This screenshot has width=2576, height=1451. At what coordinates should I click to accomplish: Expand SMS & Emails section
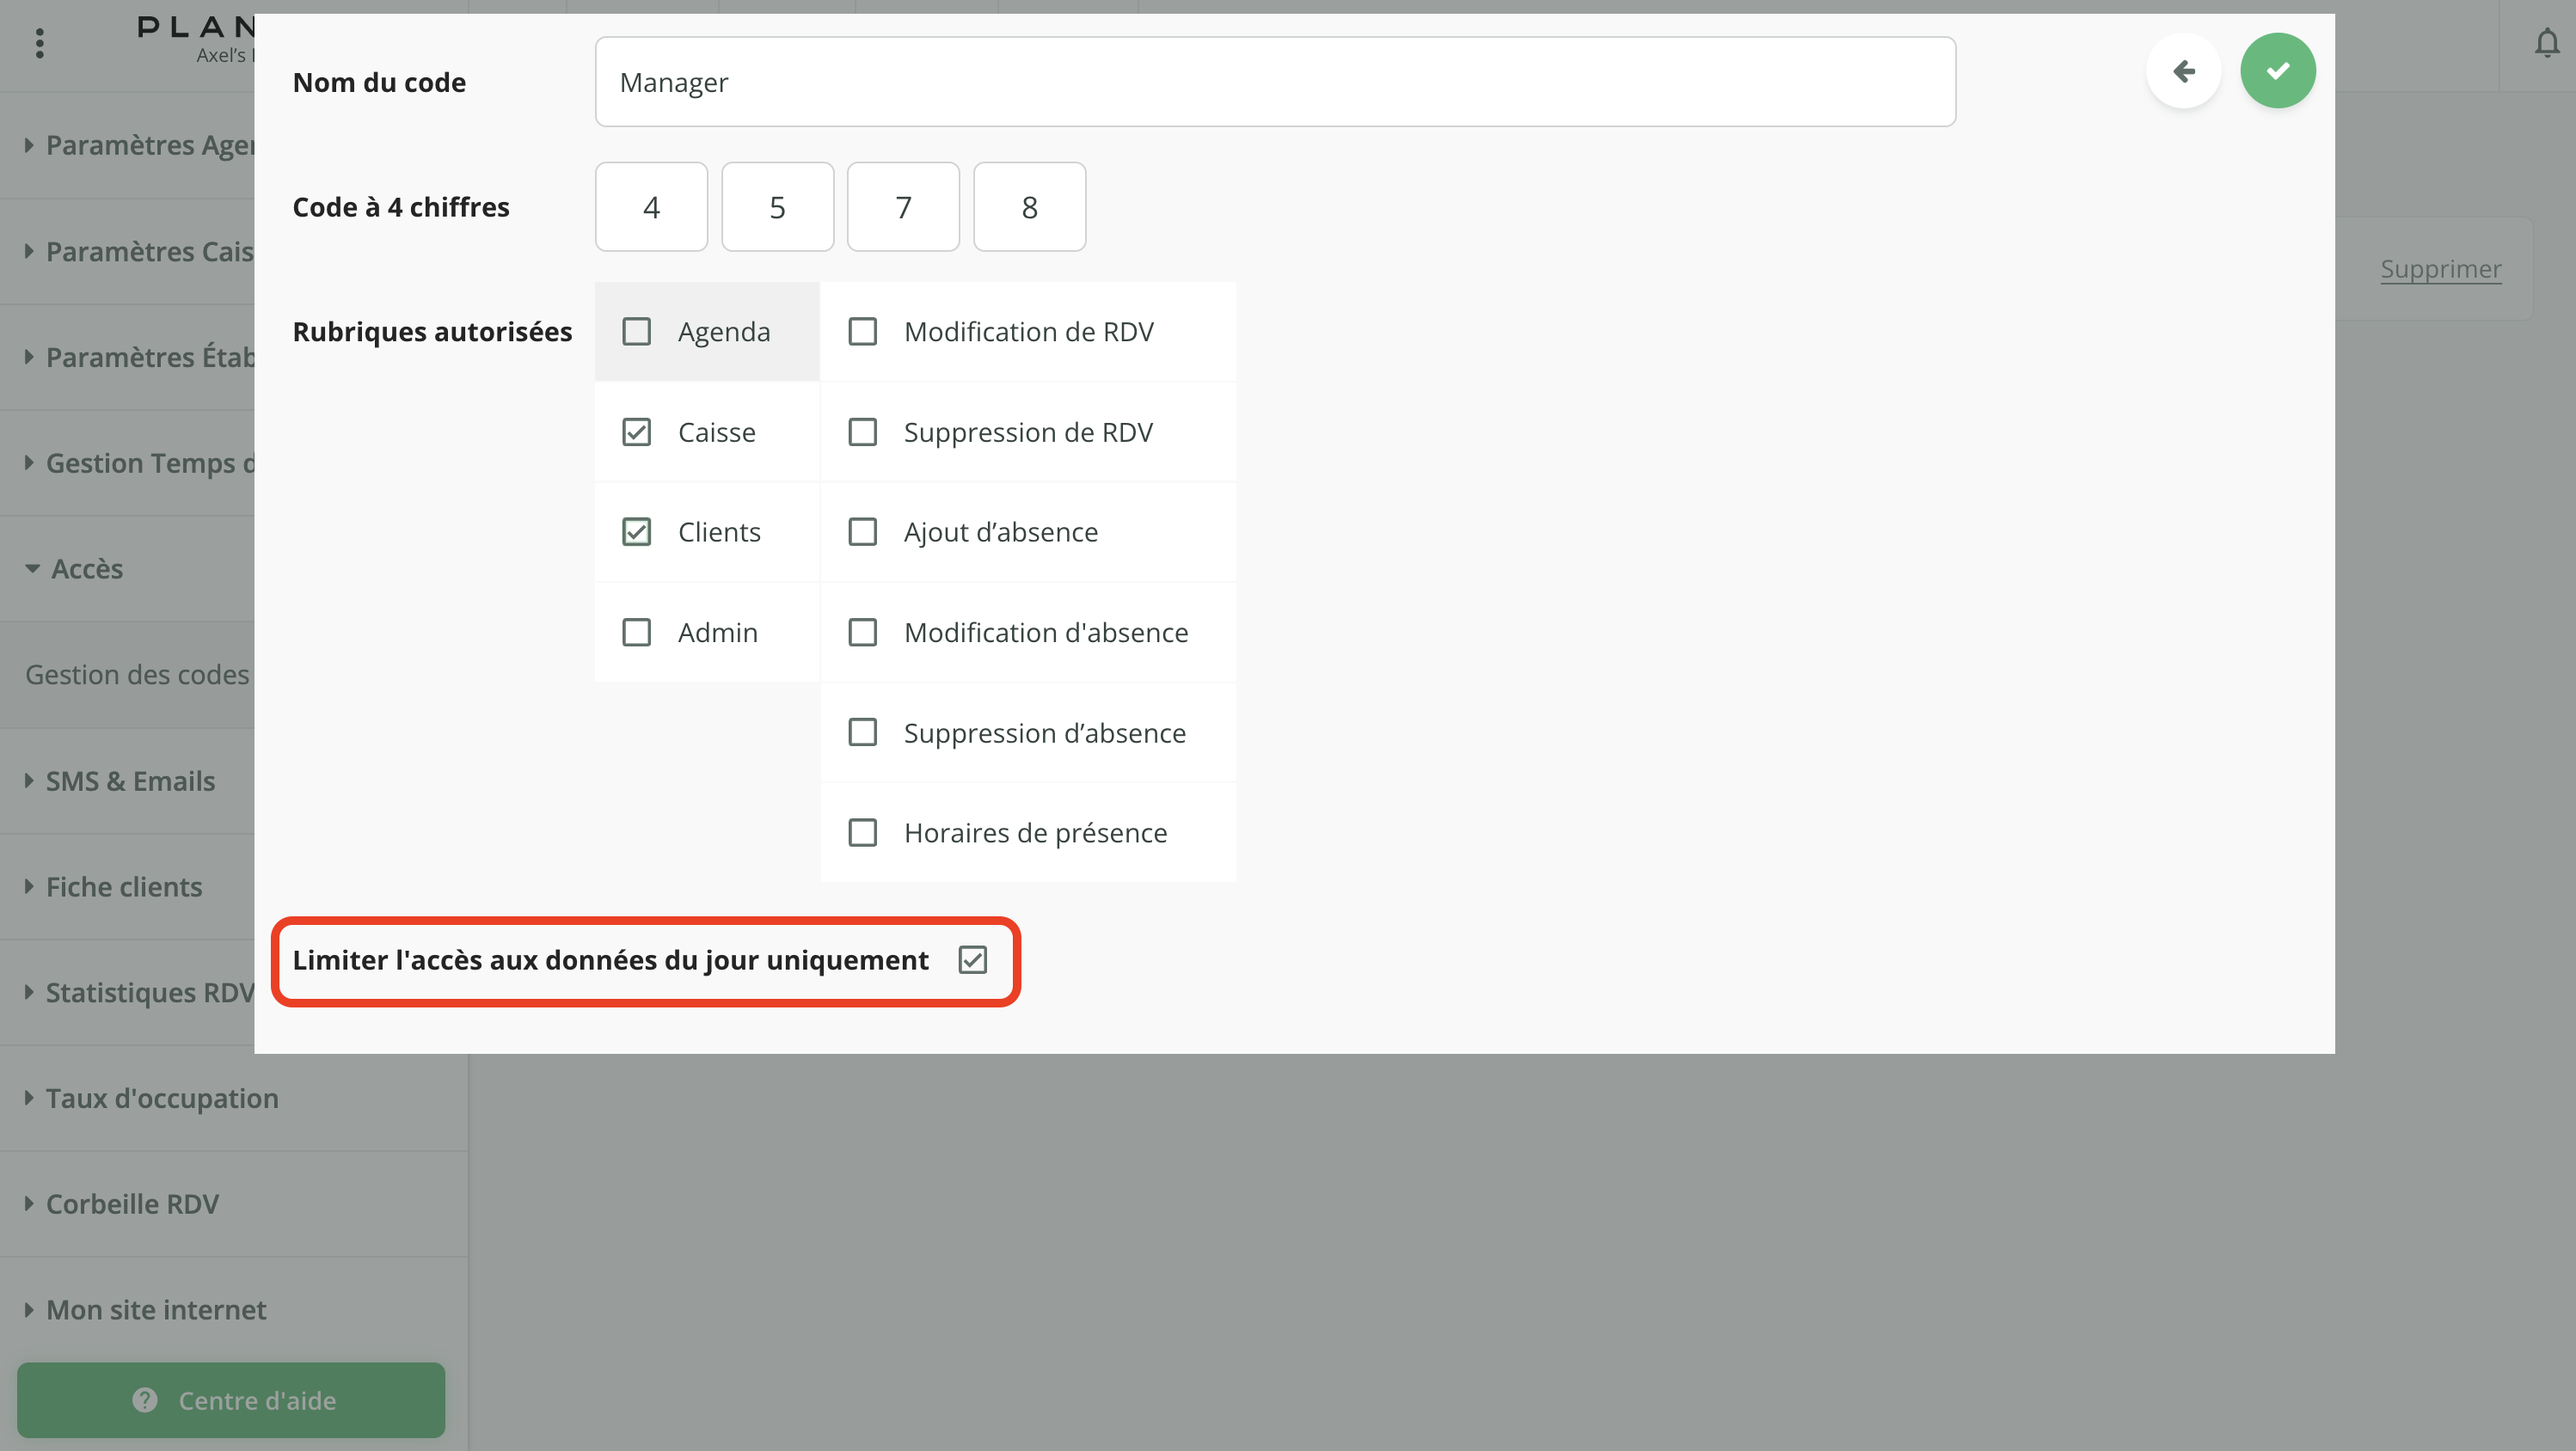click(x=130, y=781)
